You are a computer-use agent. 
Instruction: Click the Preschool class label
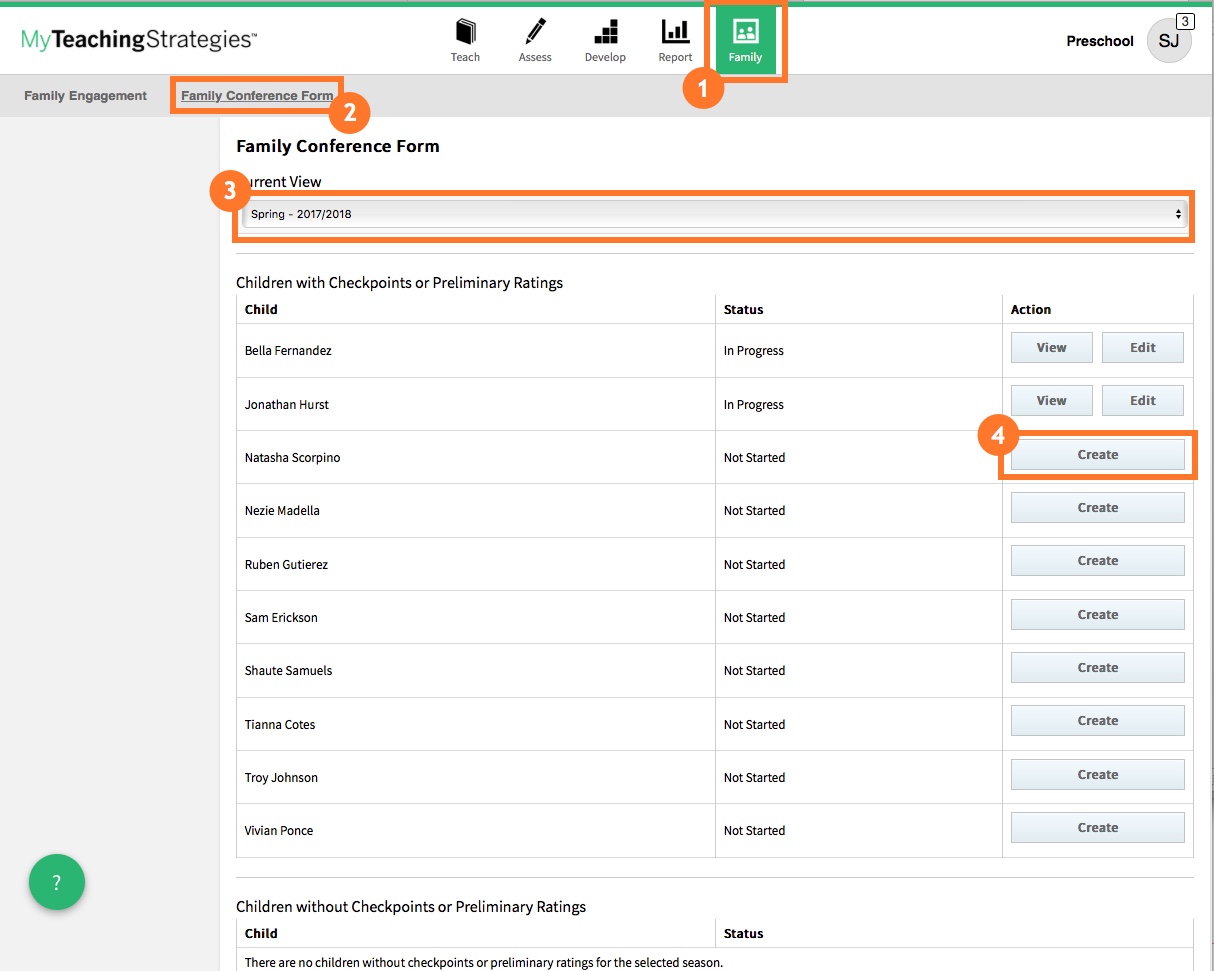click(x=1100, y=41)
